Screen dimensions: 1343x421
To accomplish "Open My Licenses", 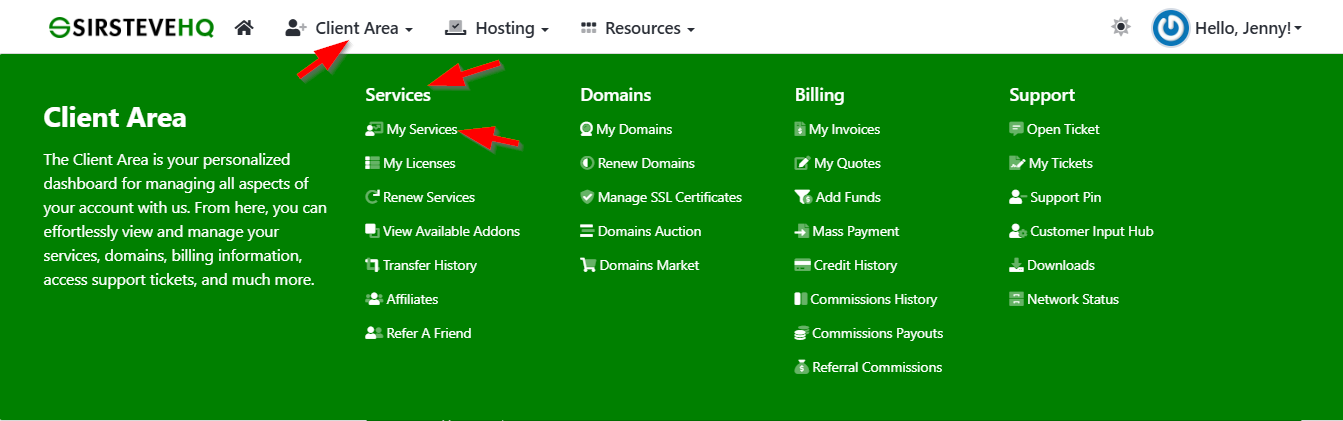I will (419, 163).
